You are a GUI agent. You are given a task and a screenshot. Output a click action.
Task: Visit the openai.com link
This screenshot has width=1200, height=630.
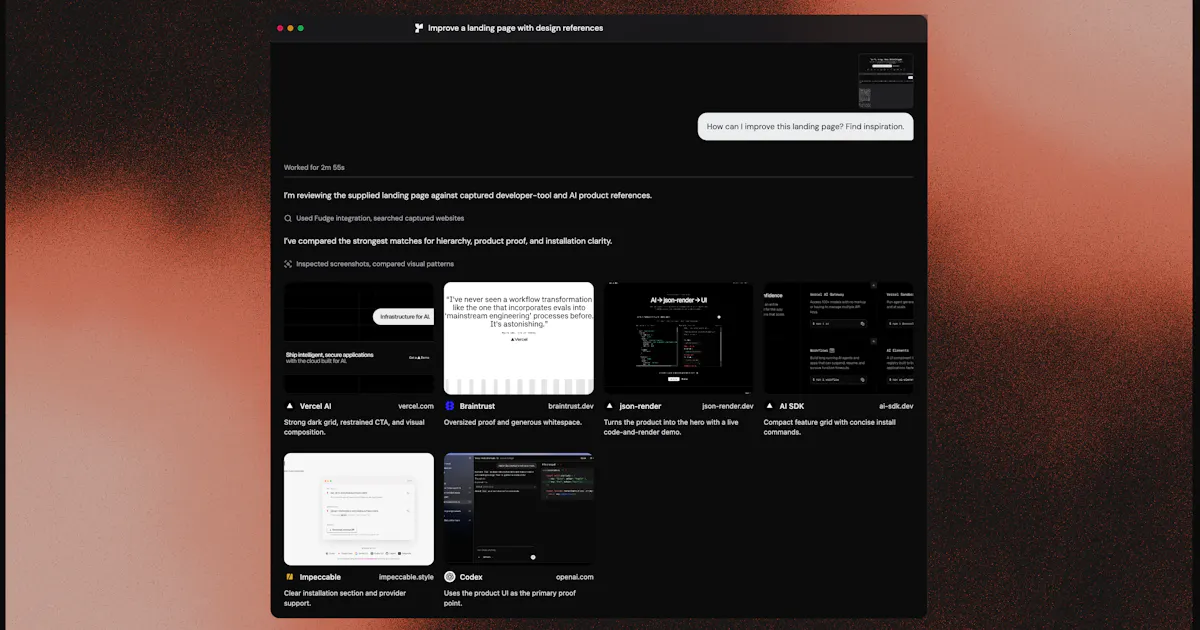point(575,577)
